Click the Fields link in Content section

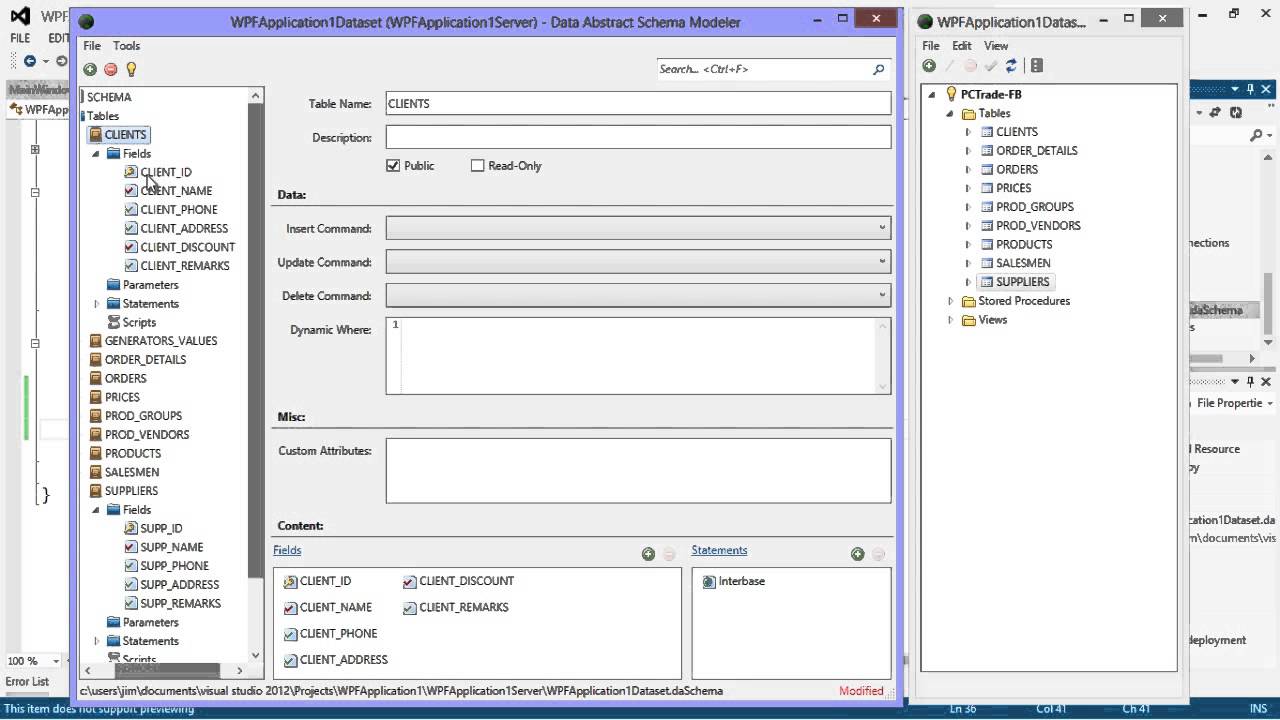pyautogui.click(x=287, y=550)
